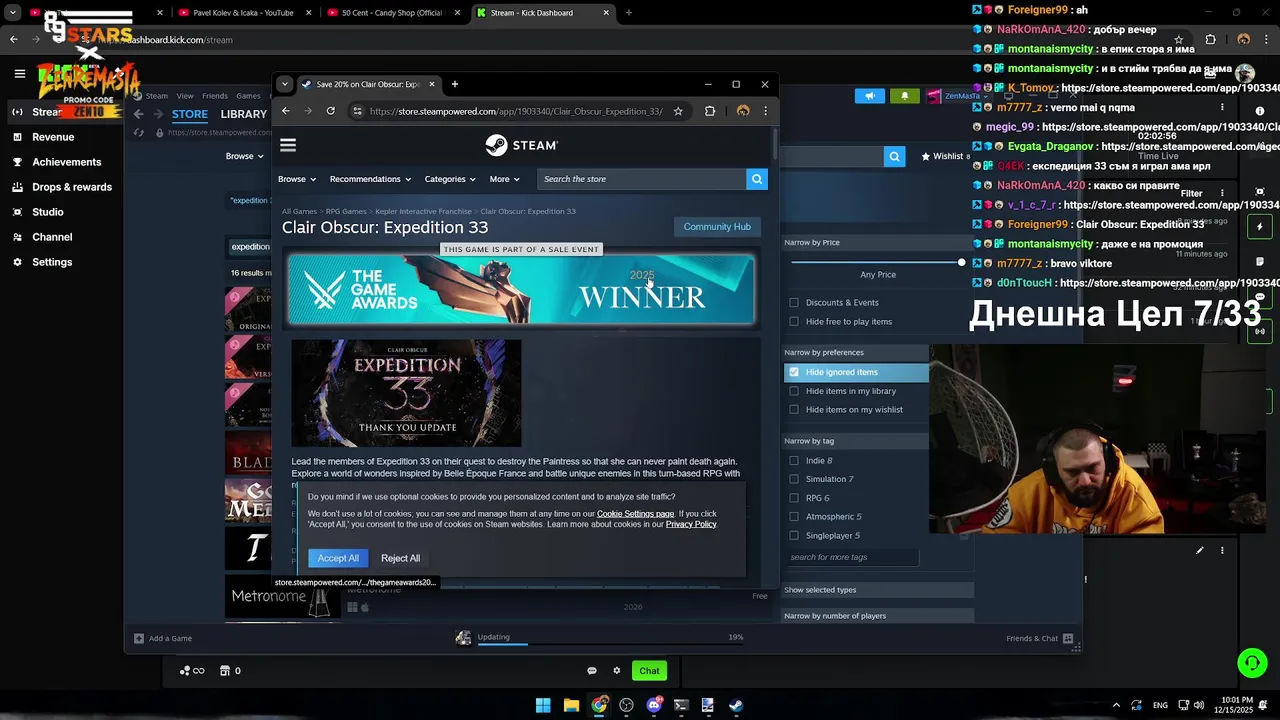Check Hide items on my wishlist
The height and width of the screenshot is (720, 1280).
pos(794,410)
